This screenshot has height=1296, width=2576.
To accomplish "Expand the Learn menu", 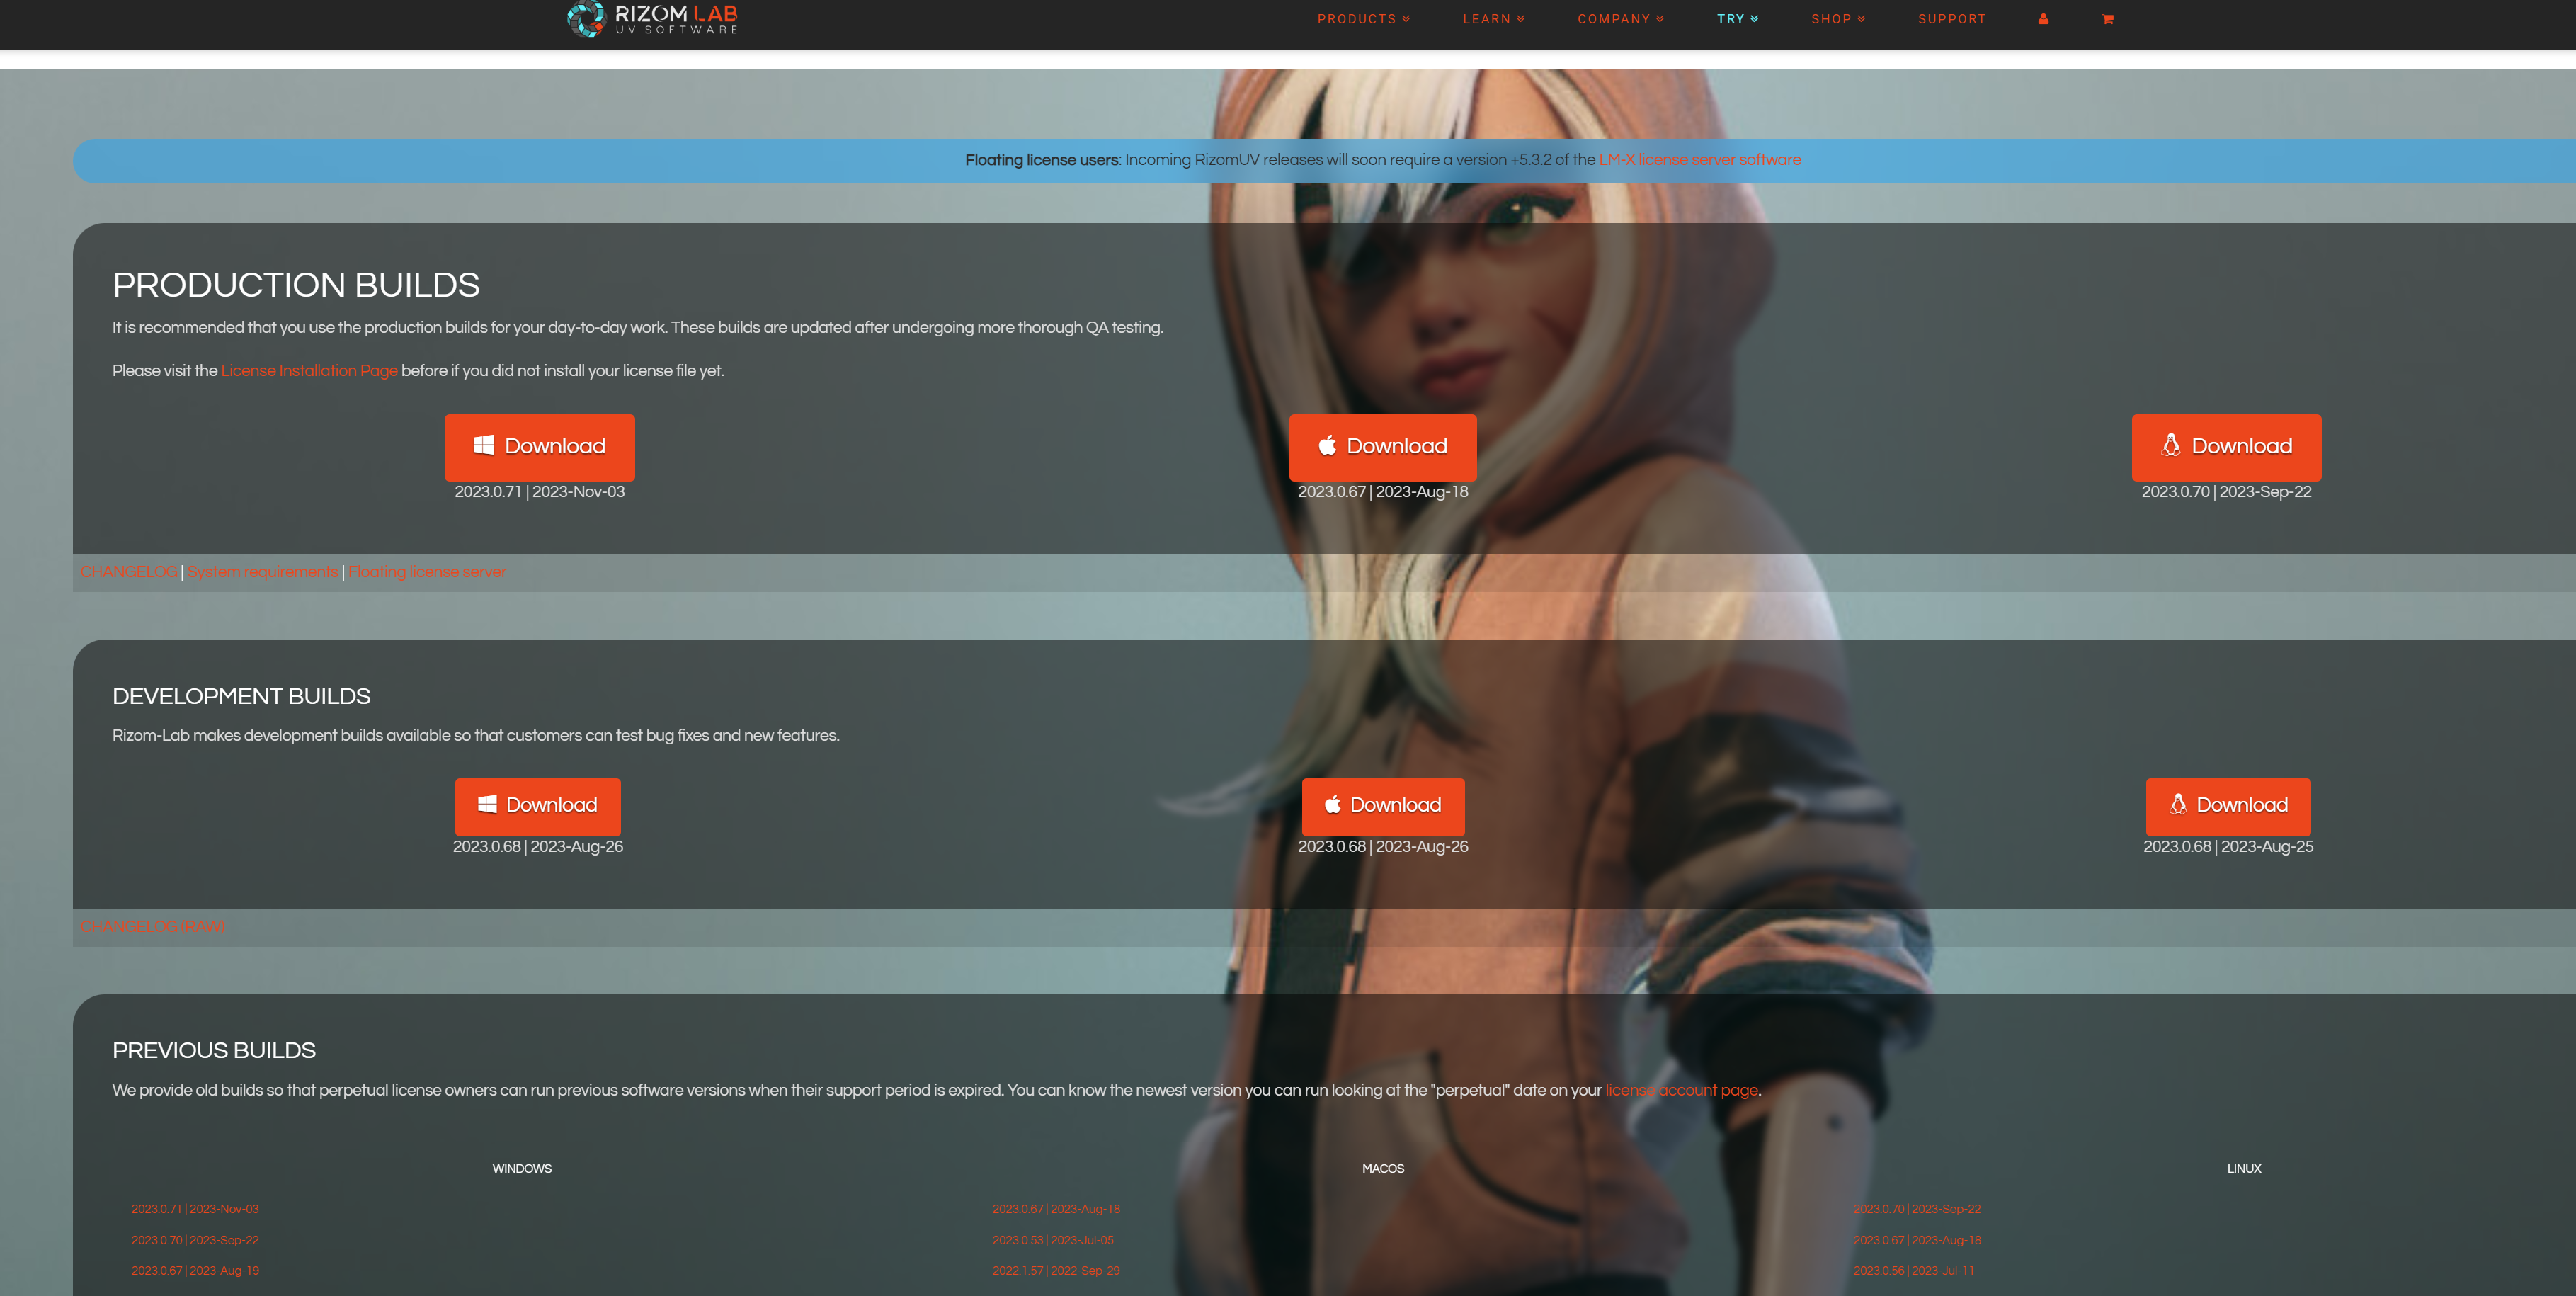I will (1493, 19).
